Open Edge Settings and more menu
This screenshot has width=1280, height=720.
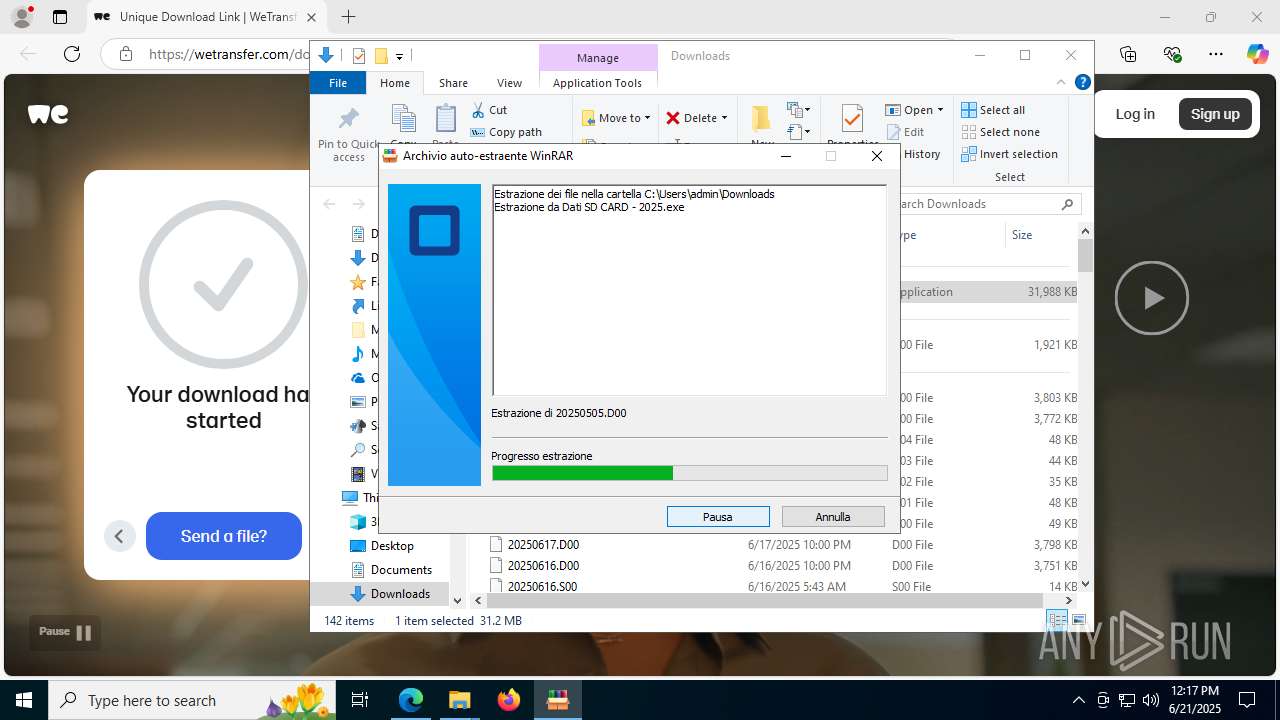click(1216, 54)
